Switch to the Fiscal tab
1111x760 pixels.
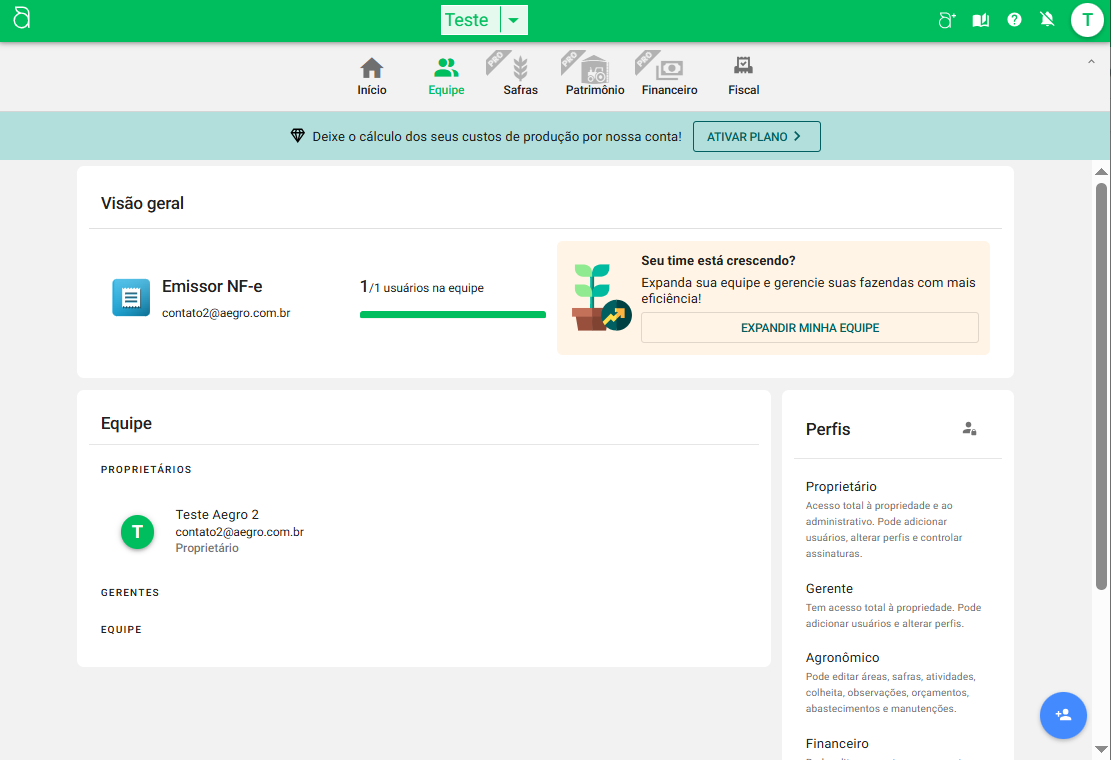coord(743,77)
